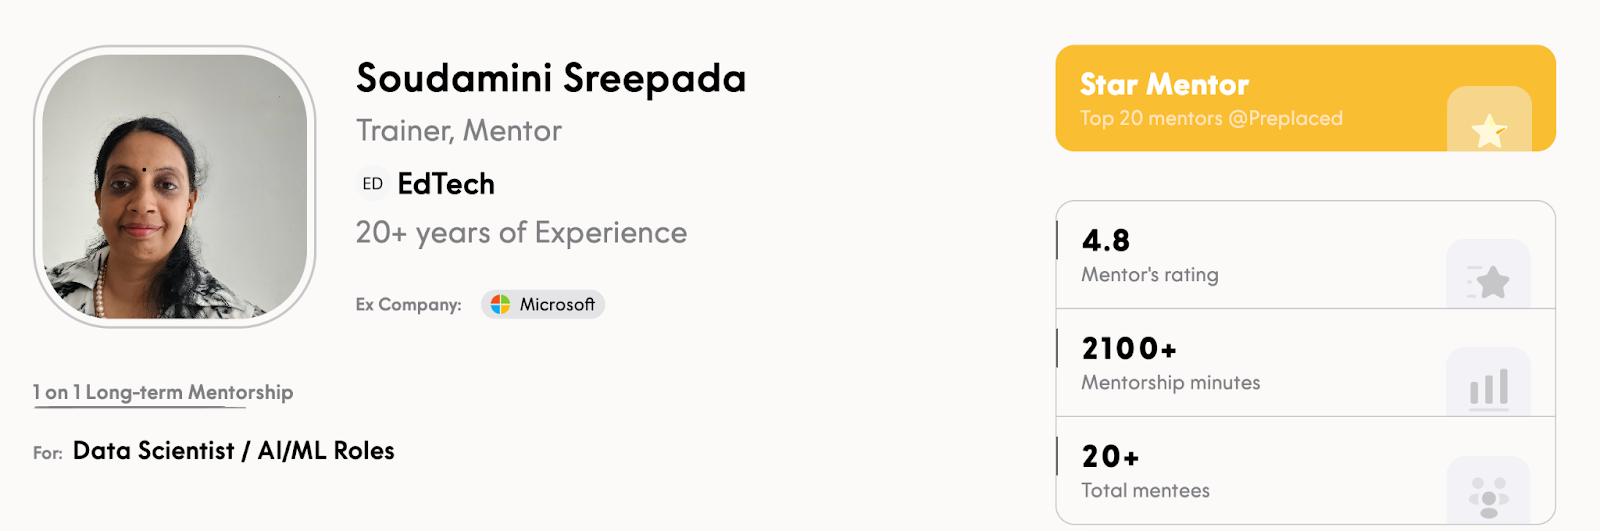Click the 2100+ Mentorship minutes stat
This screenshot has width=1600, height=531.
coord(1129,348)
